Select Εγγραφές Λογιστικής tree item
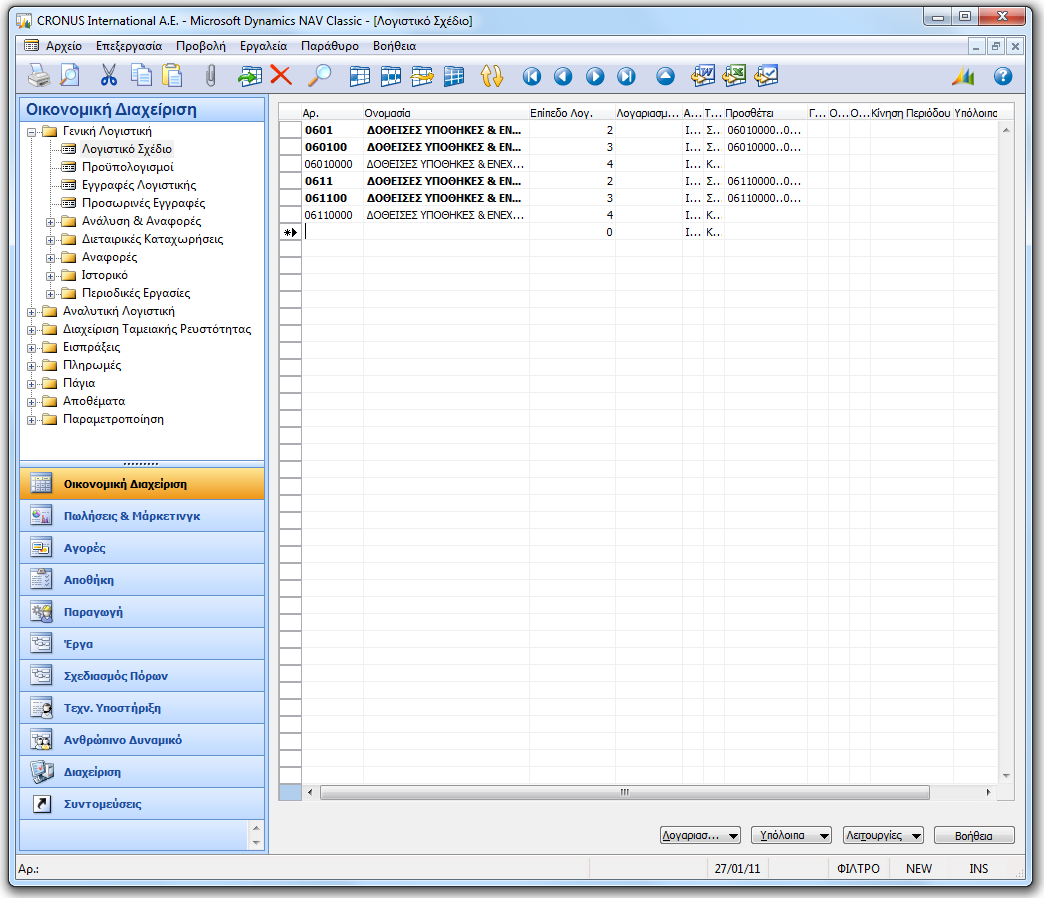1044x898 pixels. [x=138, y=185]
